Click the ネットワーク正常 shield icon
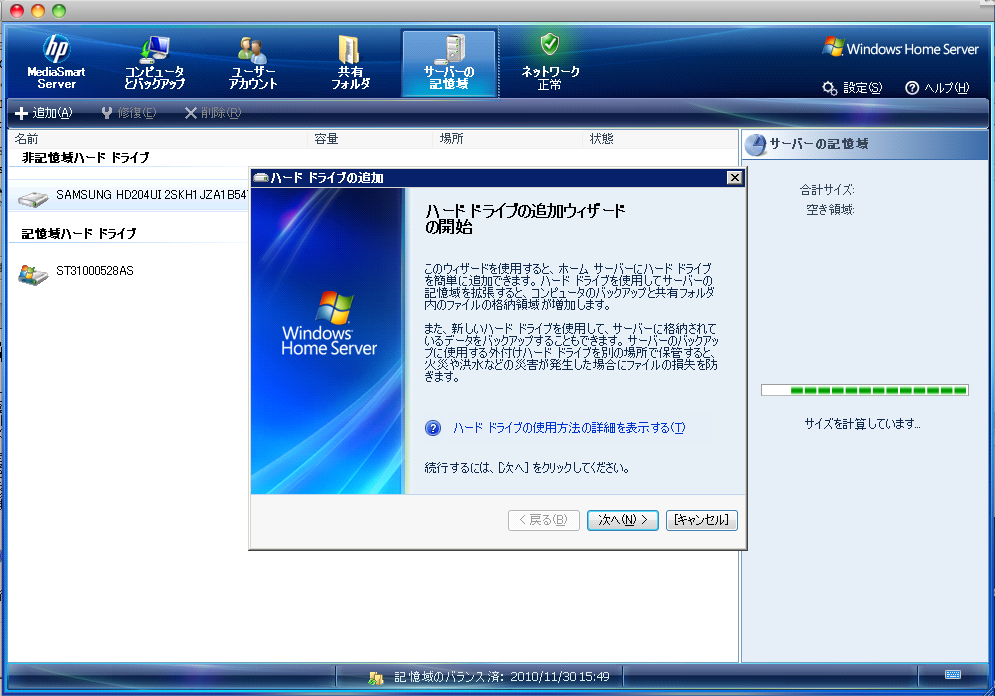This screenshot has width=995, height=696. pyautogui.click(x=550, y=44)
